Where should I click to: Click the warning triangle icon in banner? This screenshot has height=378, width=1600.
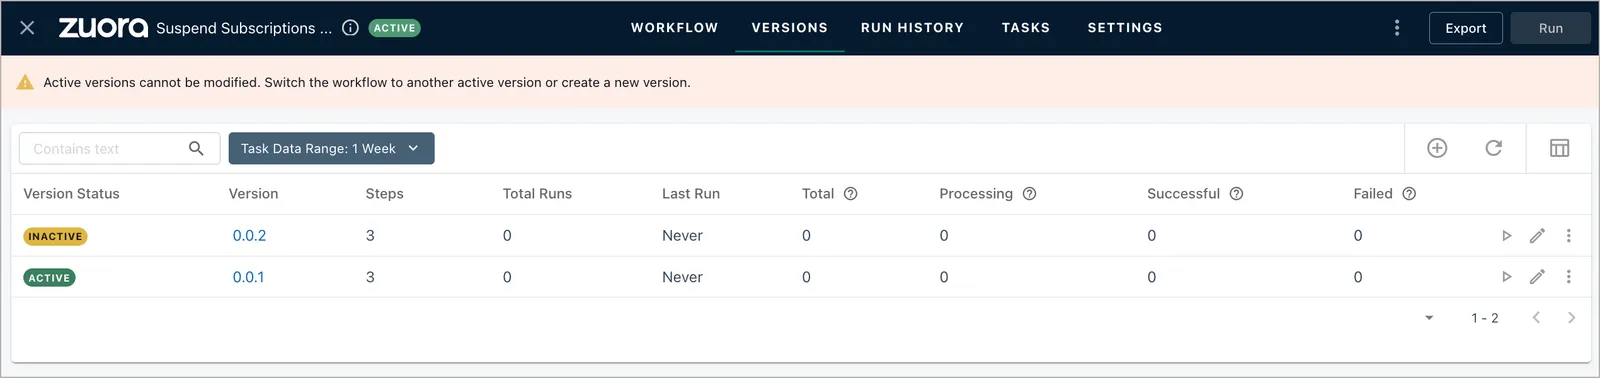(x=26, y=82)
